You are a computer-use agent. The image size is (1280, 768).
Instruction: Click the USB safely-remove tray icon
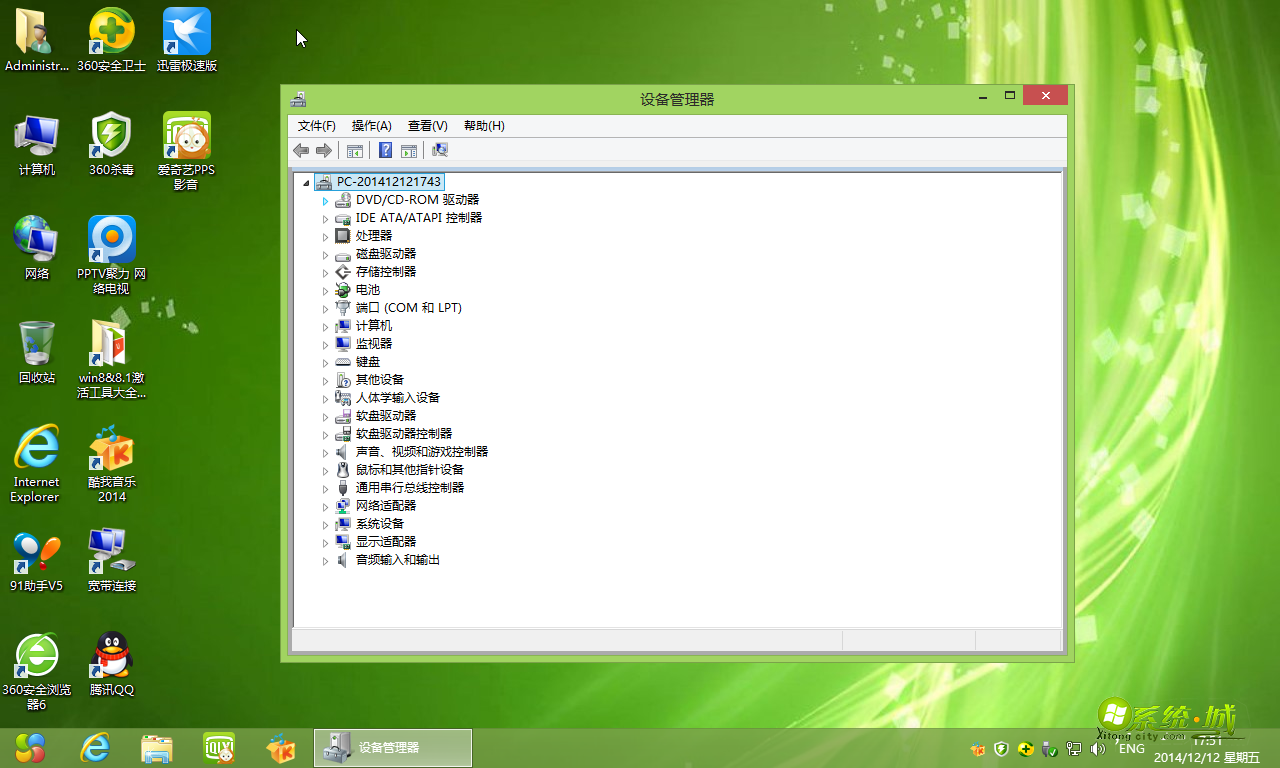point(1048,748)
